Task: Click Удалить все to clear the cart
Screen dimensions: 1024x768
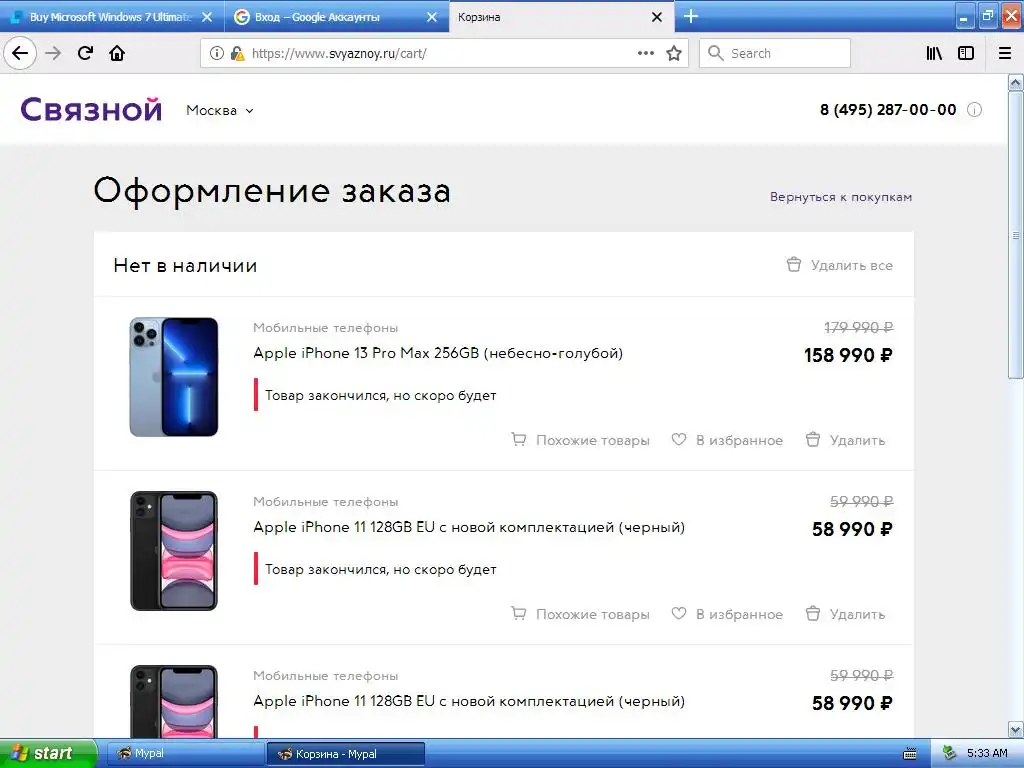Action: point(839,265)
